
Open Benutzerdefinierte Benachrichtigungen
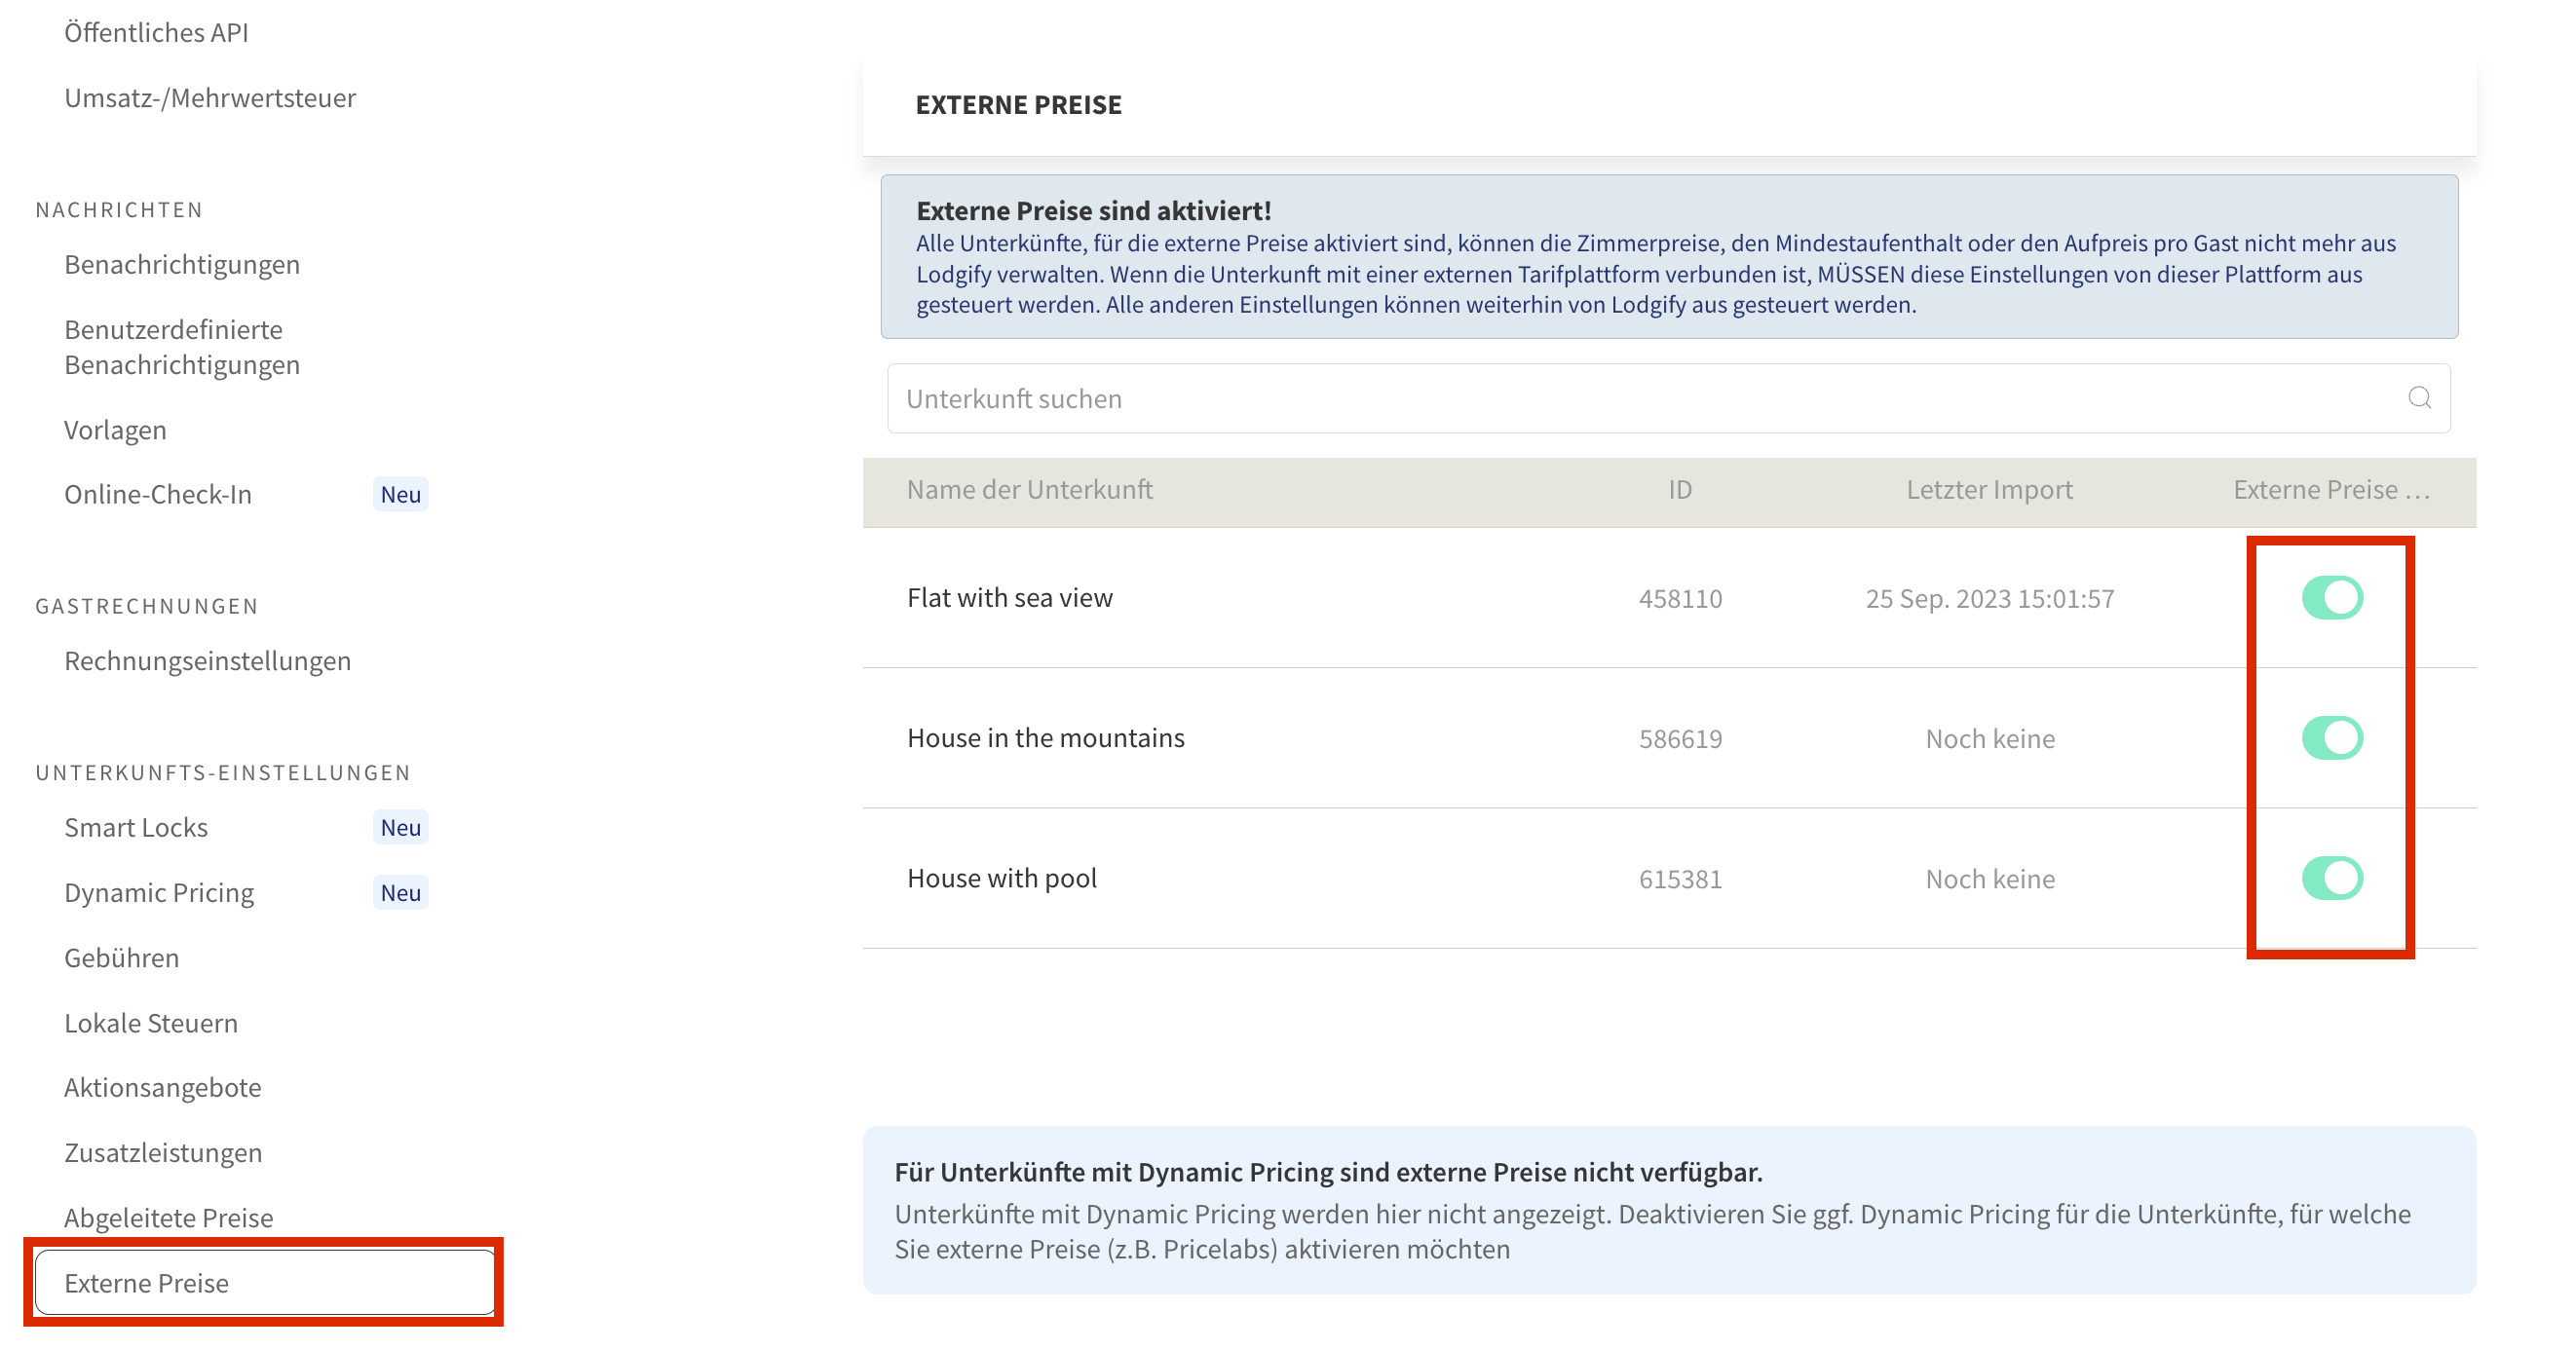pyautogui.click(x=182, y=346)
